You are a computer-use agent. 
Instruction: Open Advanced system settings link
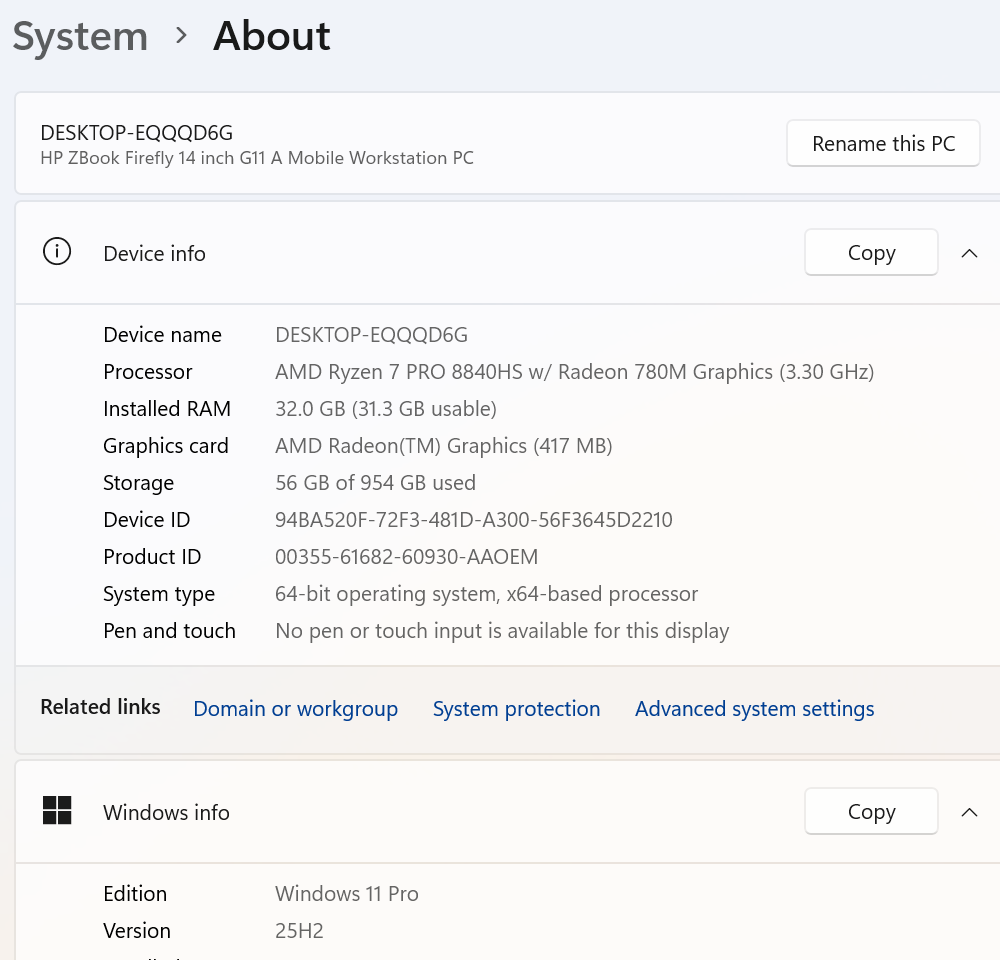click(x=754, y=709)
